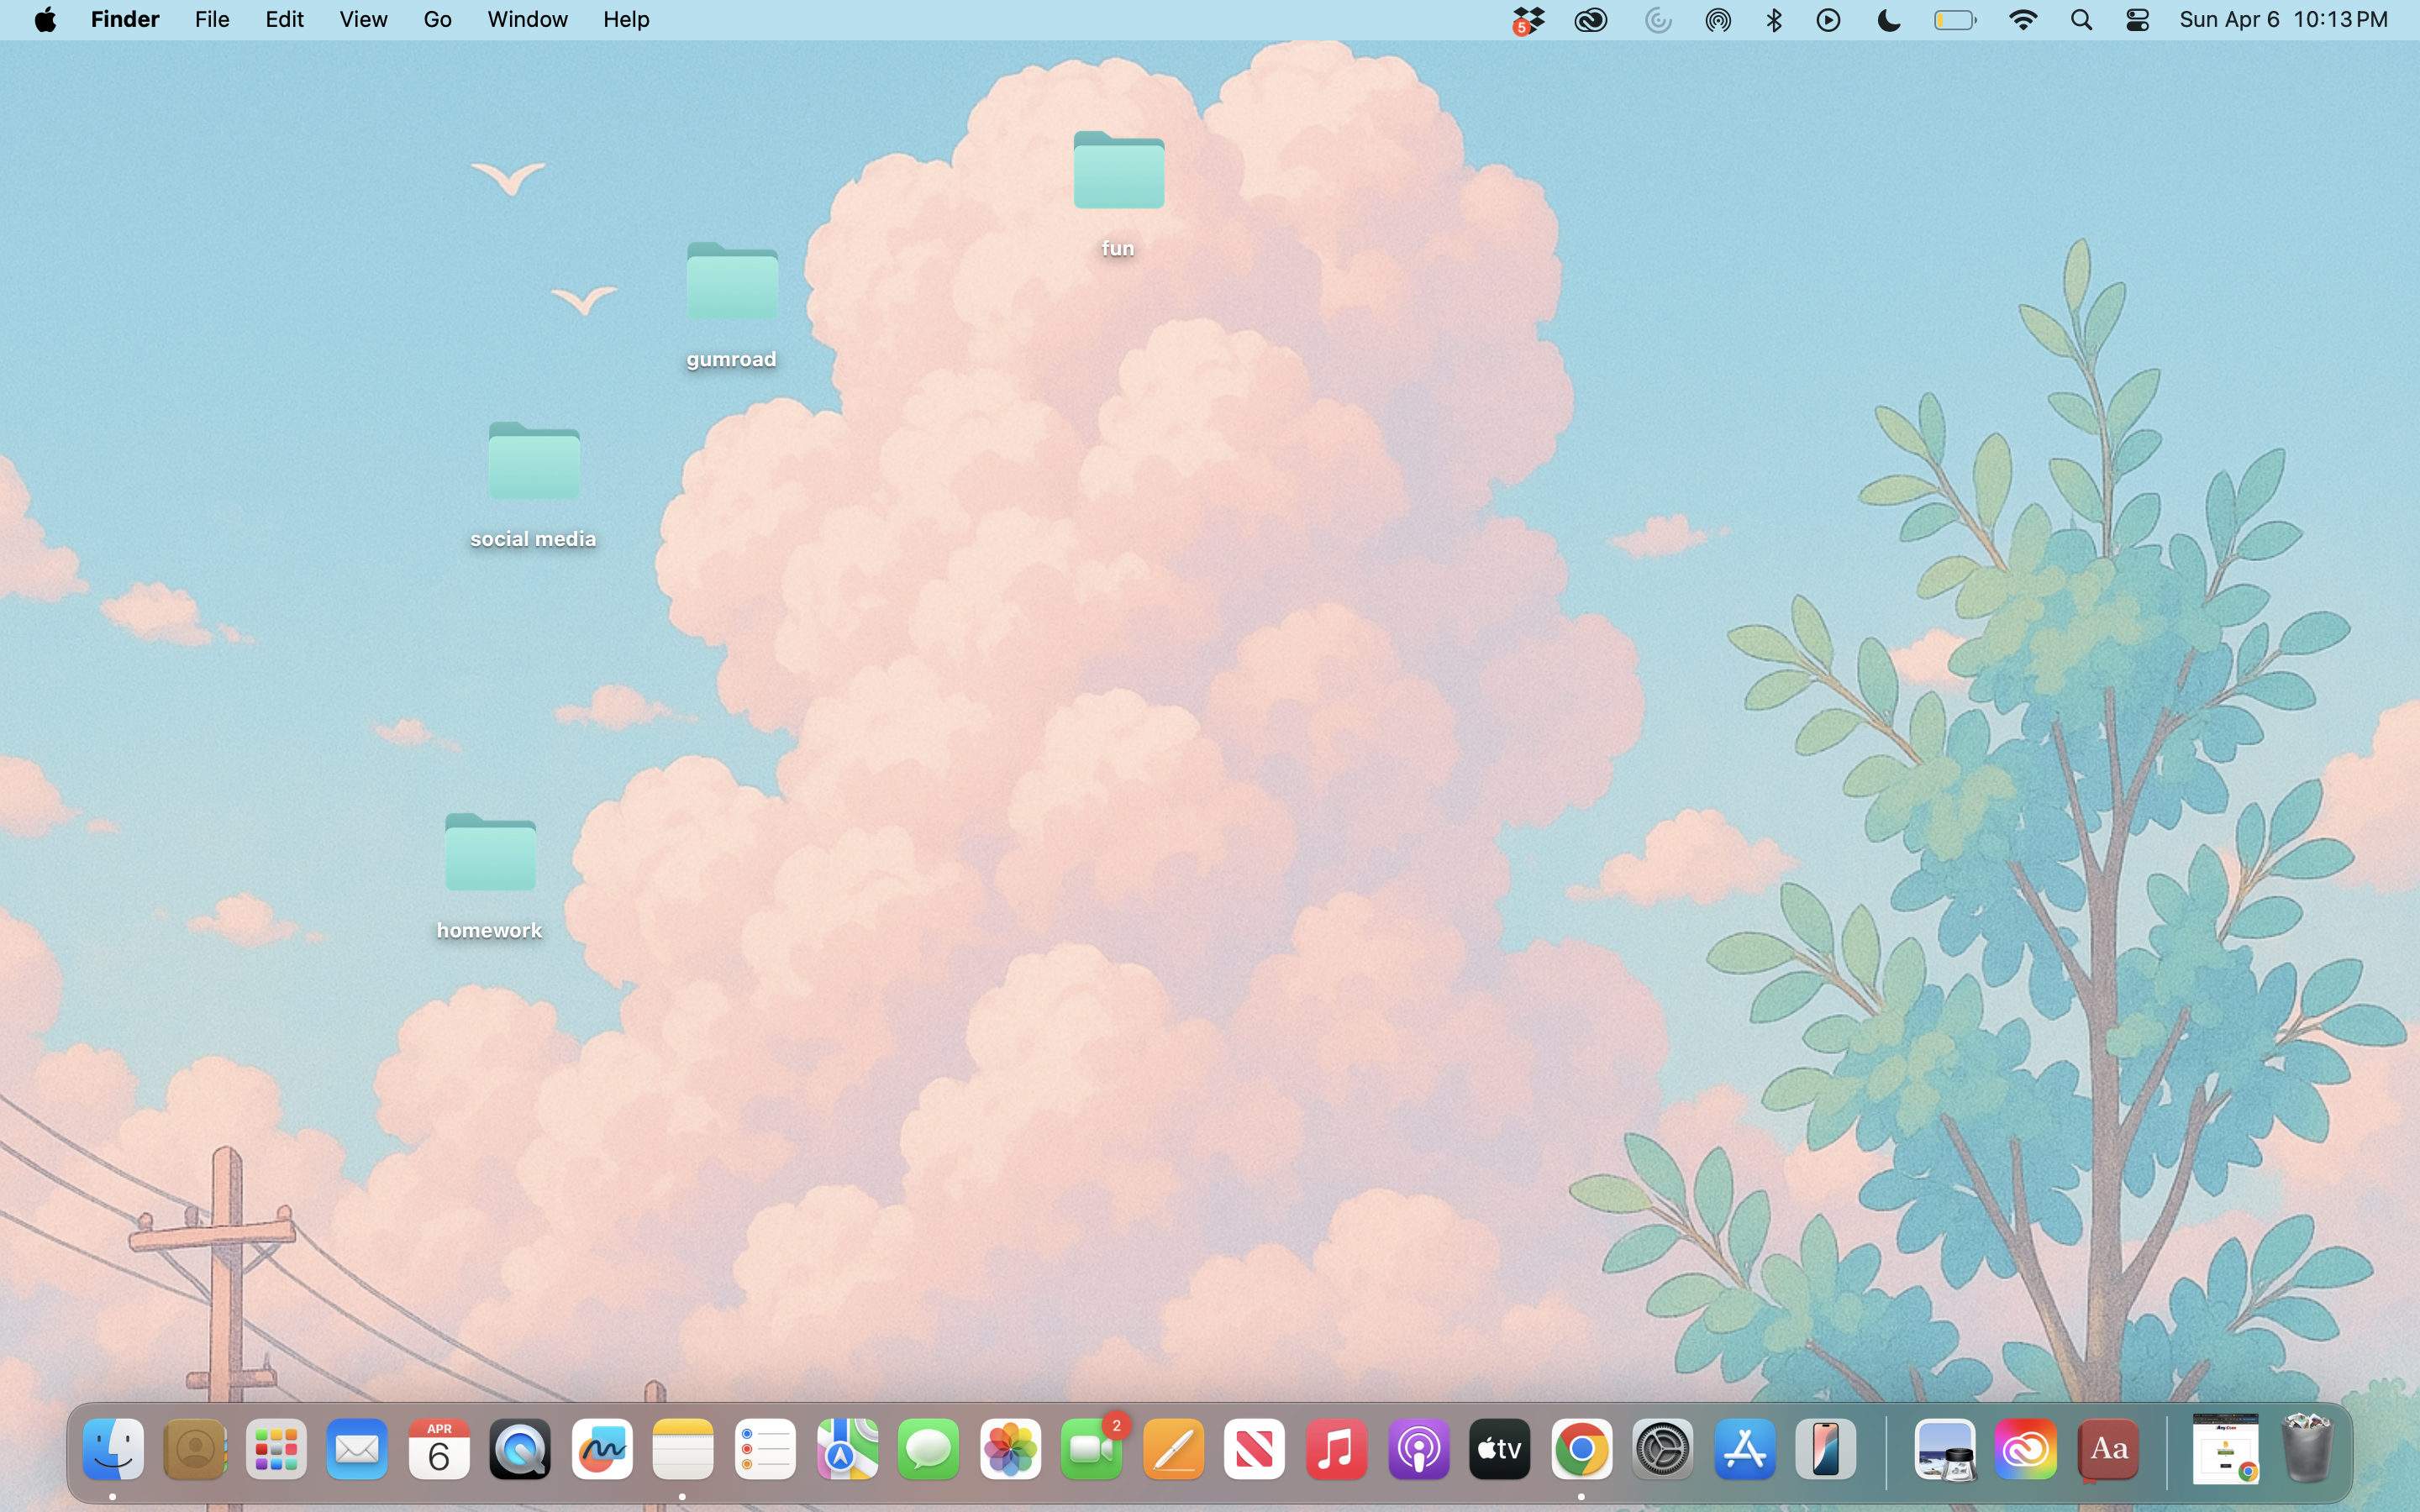This screenshot has width=2420, height=1512.
Task: Open the Freeform app in the Dock
Action: pyautogui.click(x=602, y=1449)
